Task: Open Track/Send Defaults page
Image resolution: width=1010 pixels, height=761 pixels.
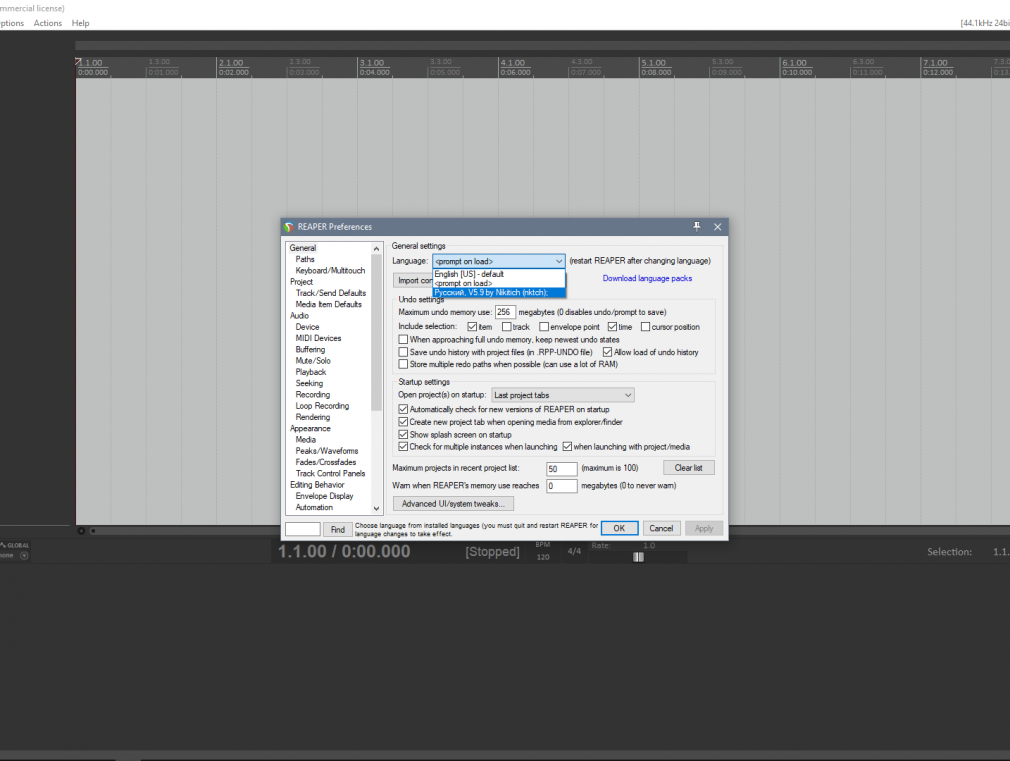Action: pos(330,293)
